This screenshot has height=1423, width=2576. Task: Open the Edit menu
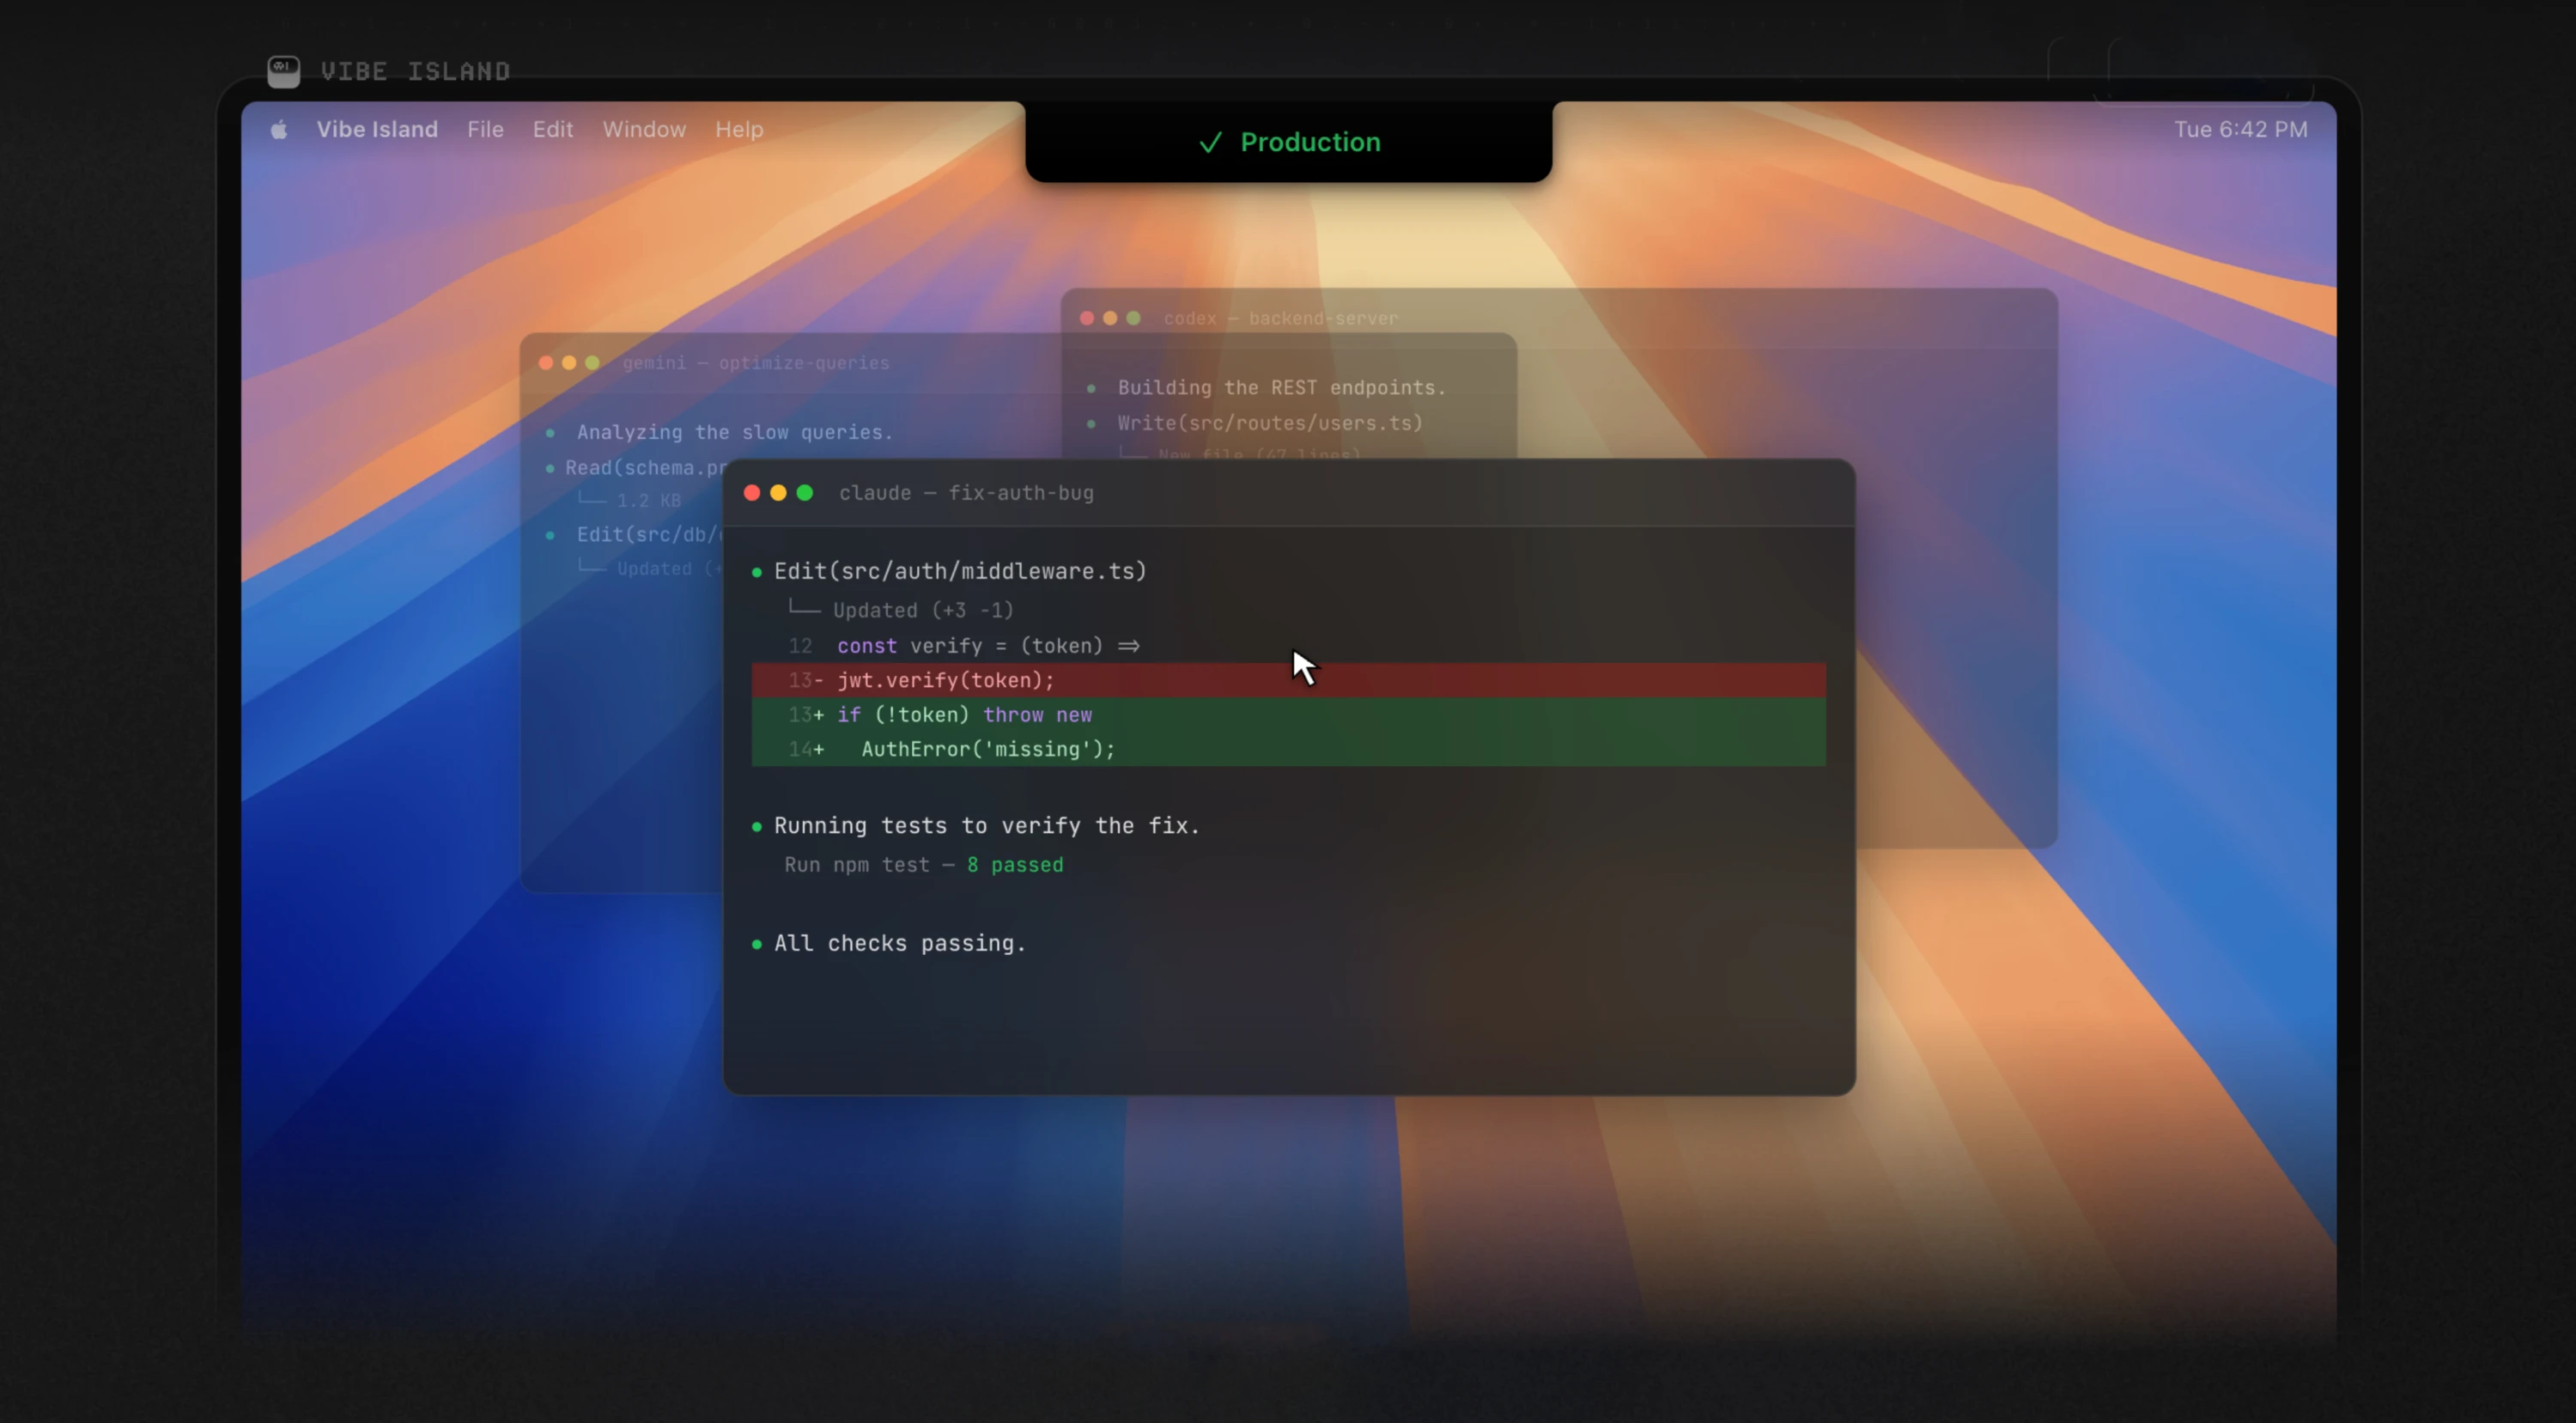tap(552, 130)
